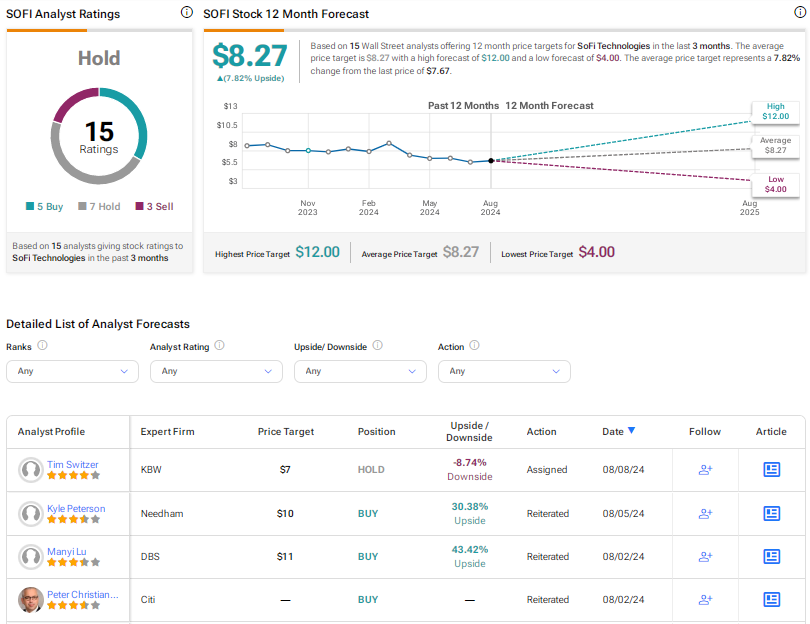Image resolution: width=810 pixels, height=624 pixels.
Task: Click the Hold consensus rating heading
Action: (99, 58)
